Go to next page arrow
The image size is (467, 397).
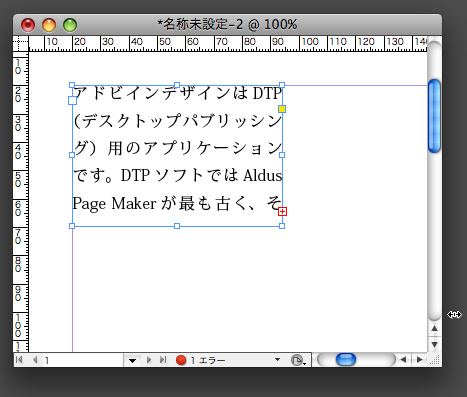click(x=149, y=360)
